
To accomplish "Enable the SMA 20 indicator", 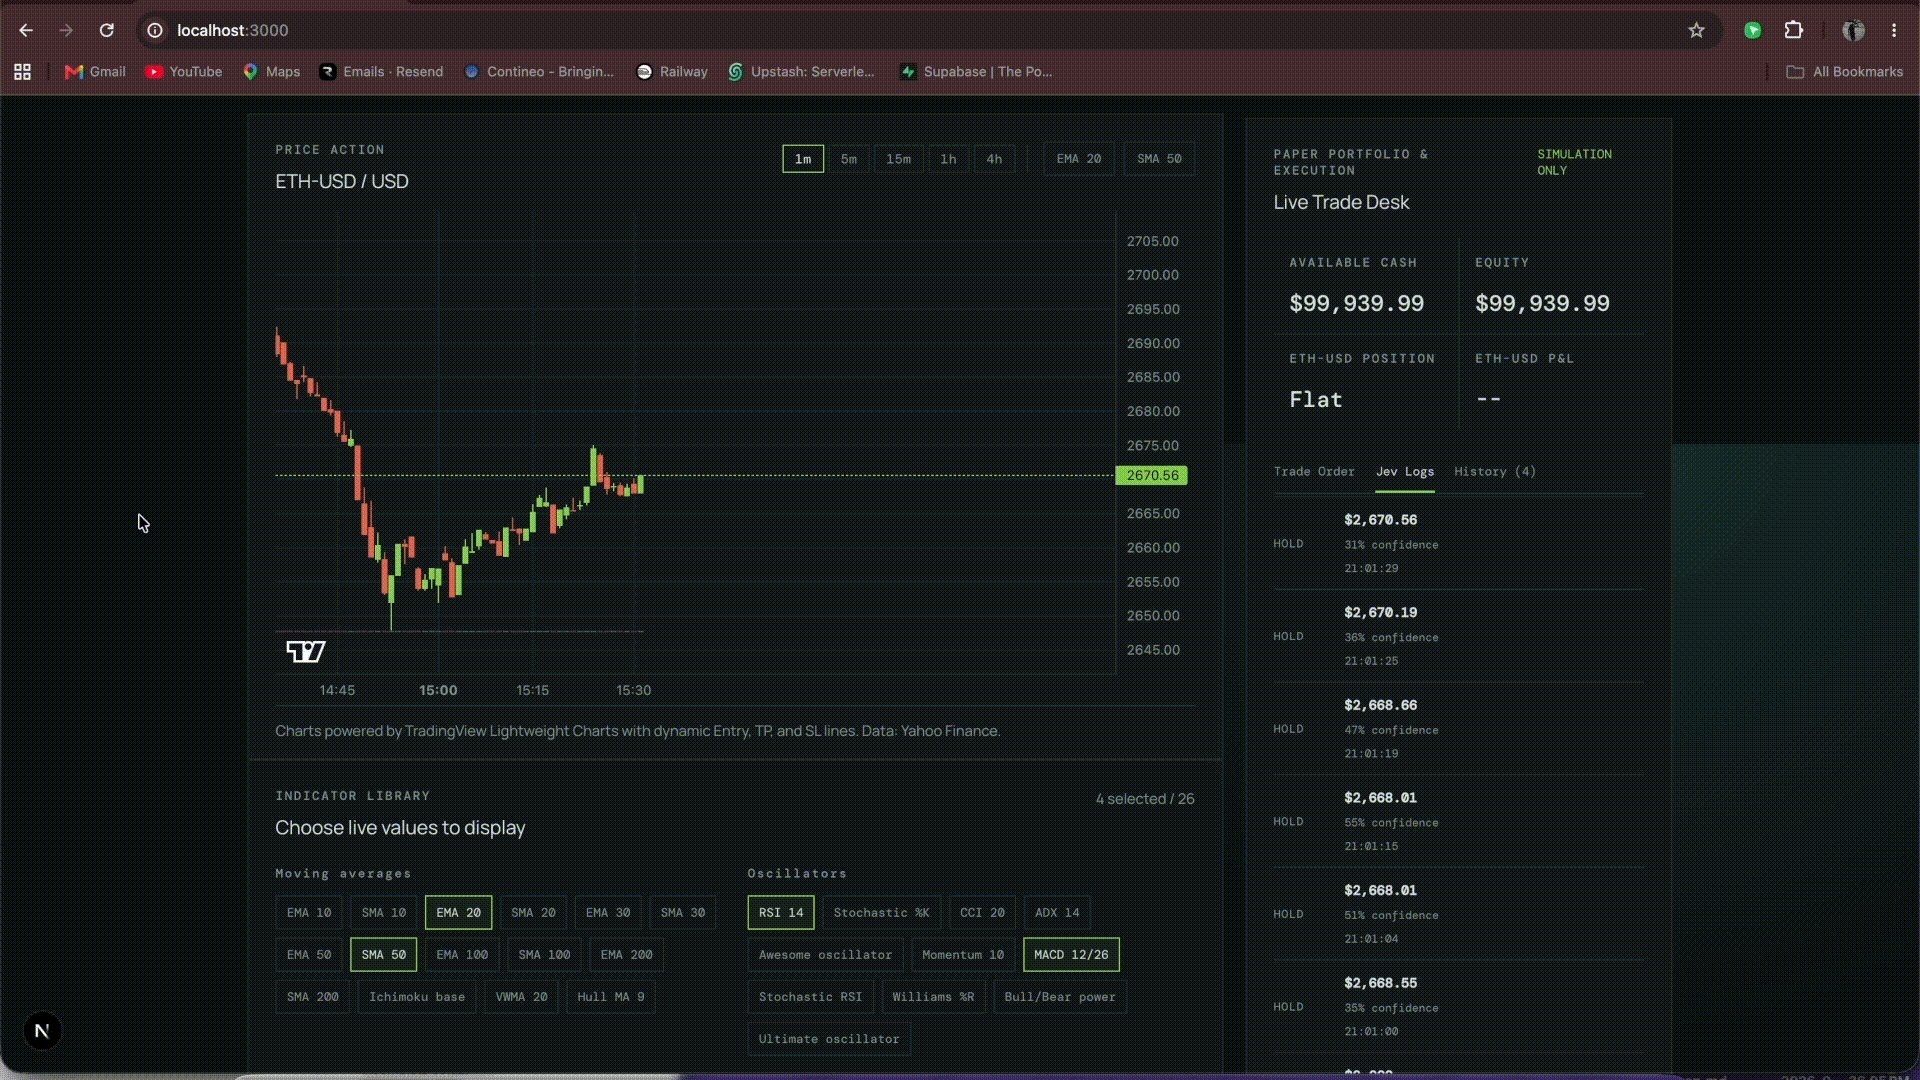I will click(x=533, y=913).
